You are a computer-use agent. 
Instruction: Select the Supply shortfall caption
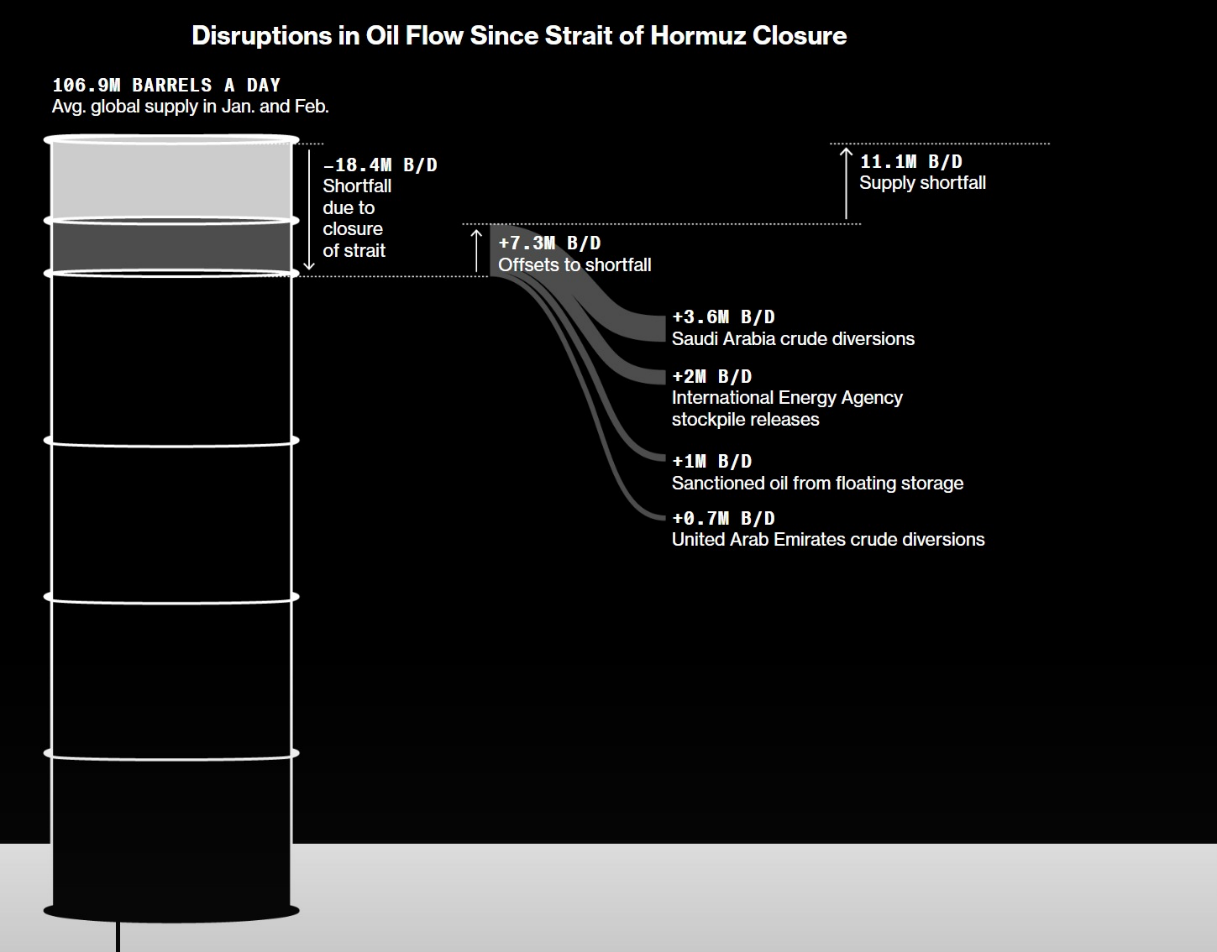[x=922, y=183]
